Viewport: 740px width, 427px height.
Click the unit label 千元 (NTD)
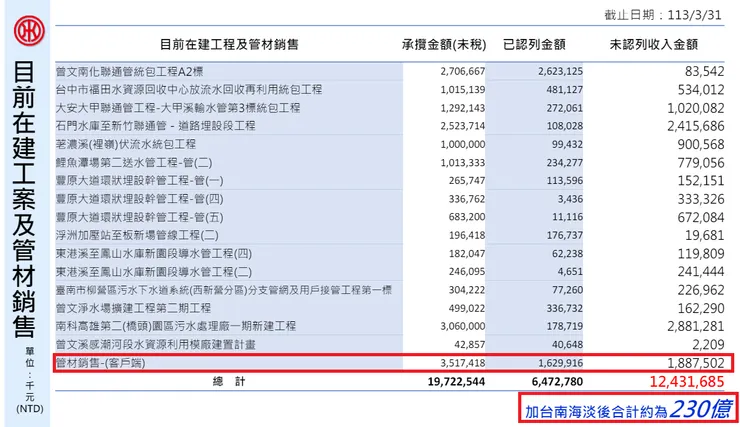(30, 397)
